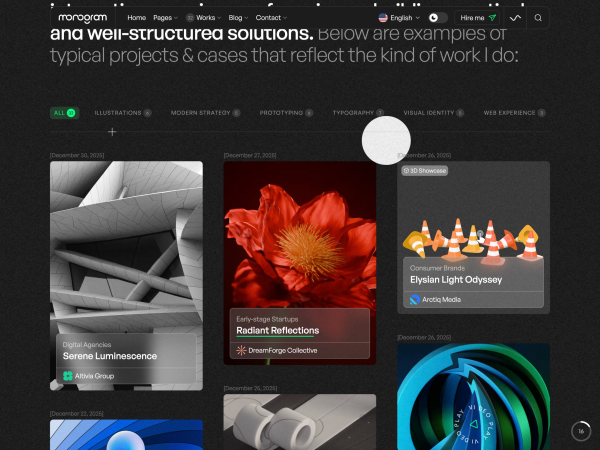Click the Altivia Group green logo icon

click(68, 376)
